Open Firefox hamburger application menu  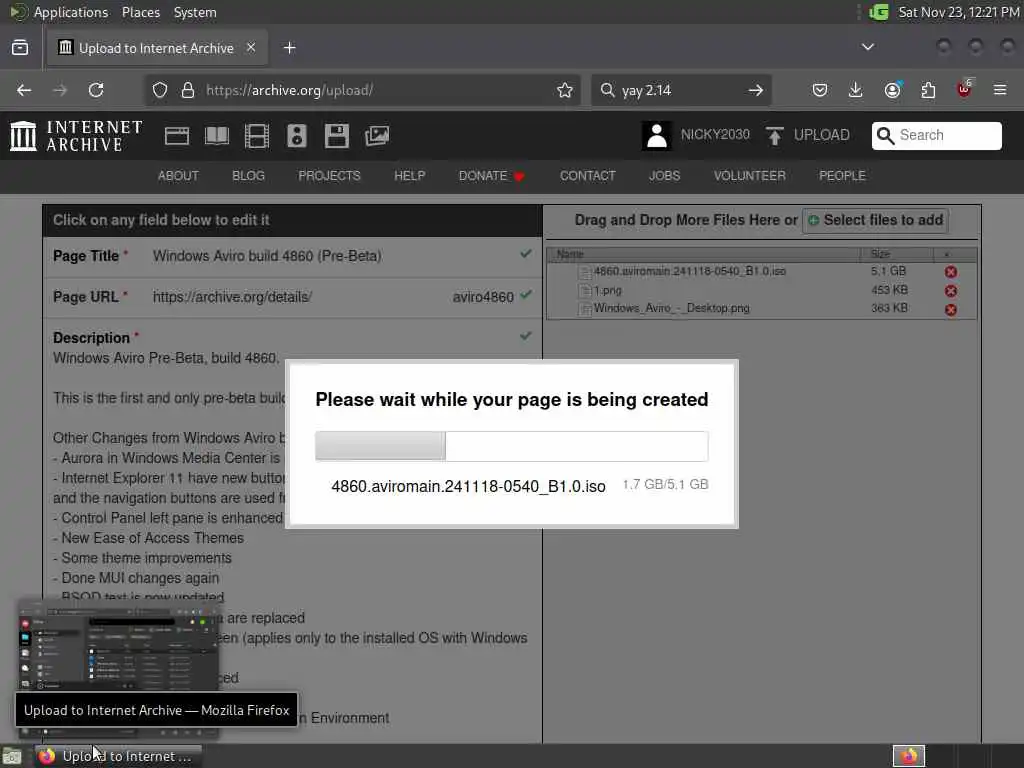[x=1000, y=90]
